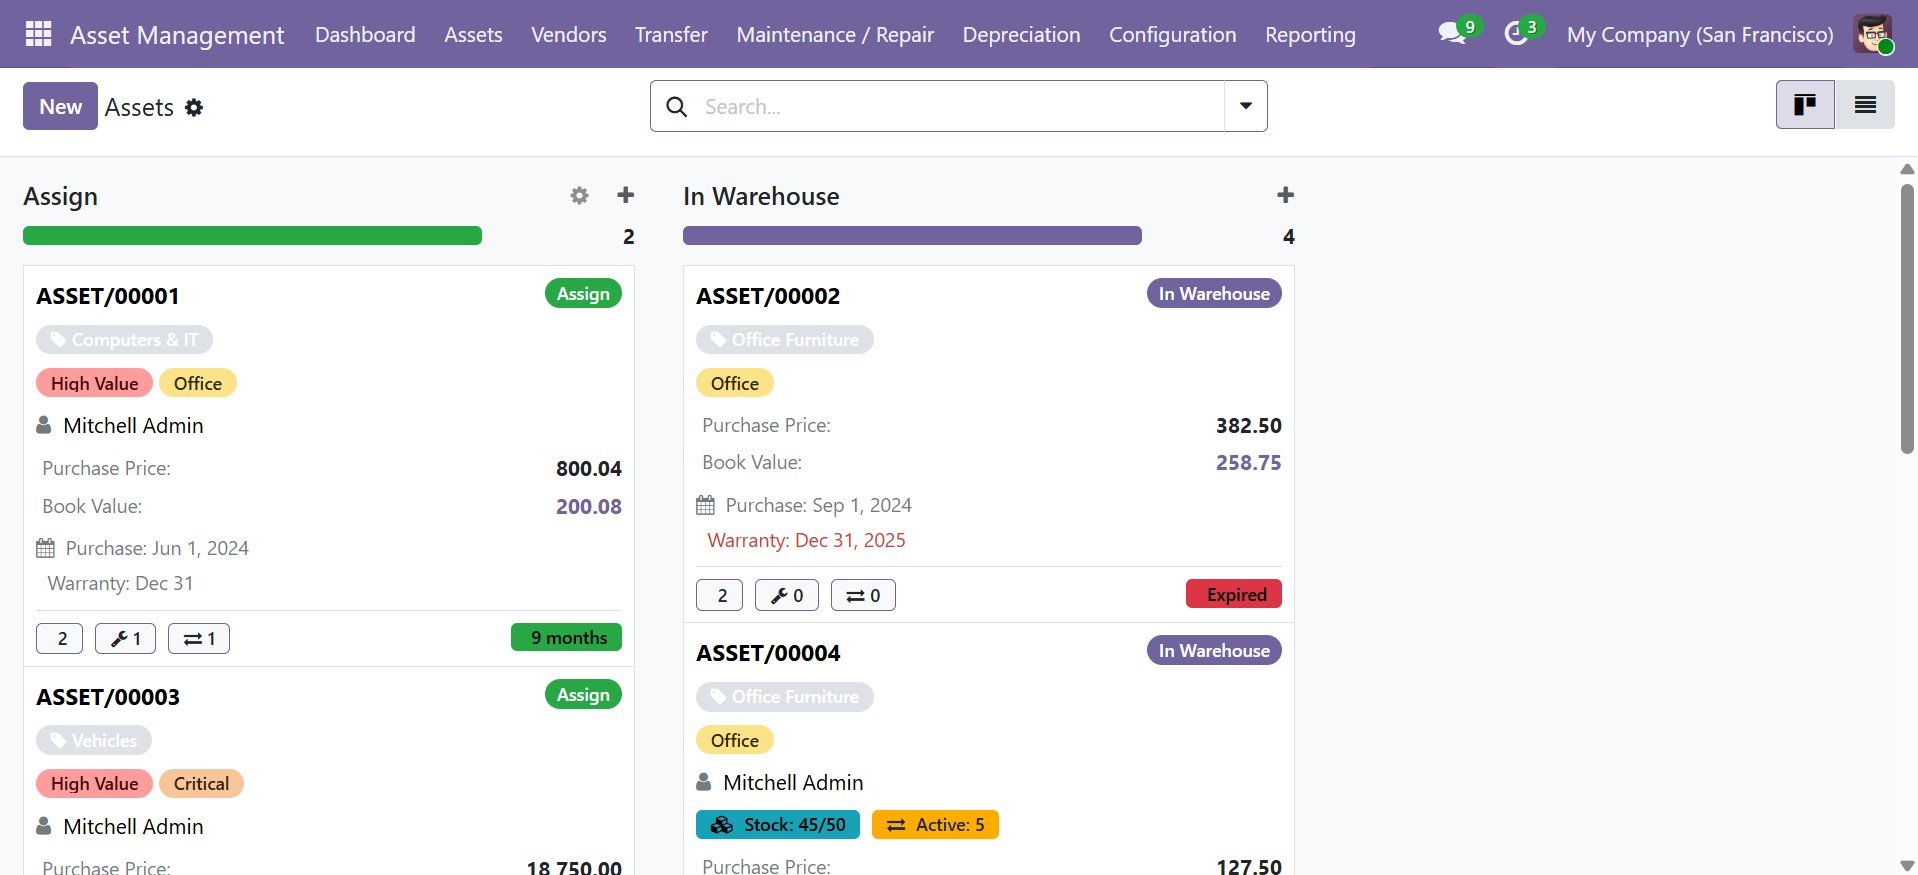Open the Configuration menu

(x=1172, y=34)
